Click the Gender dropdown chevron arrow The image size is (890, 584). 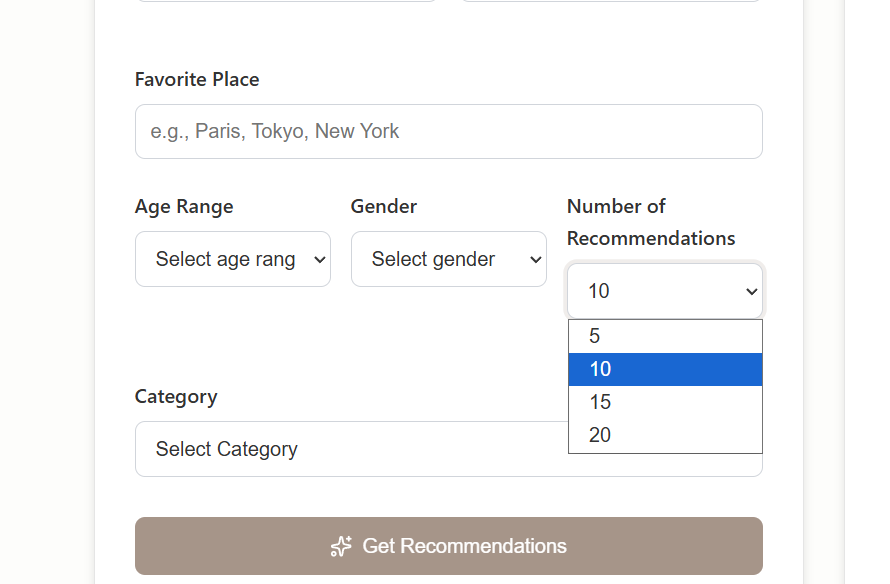pyautogui.click(x=536, y=260)
